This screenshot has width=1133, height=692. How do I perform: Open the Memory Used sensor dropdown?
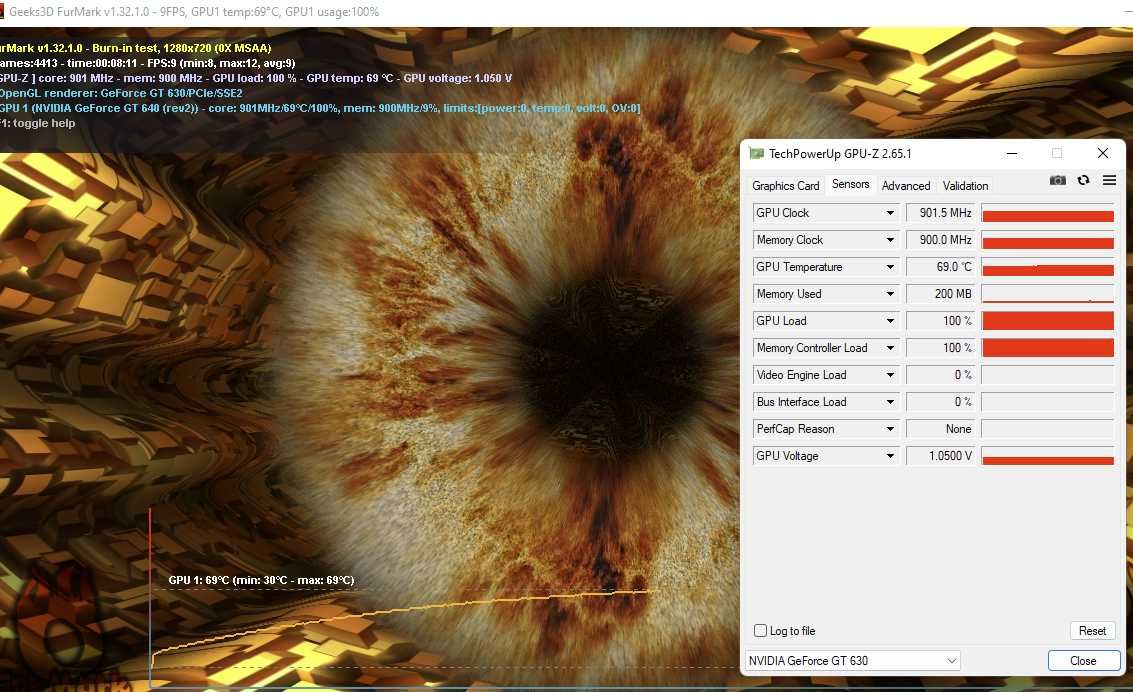890,294
